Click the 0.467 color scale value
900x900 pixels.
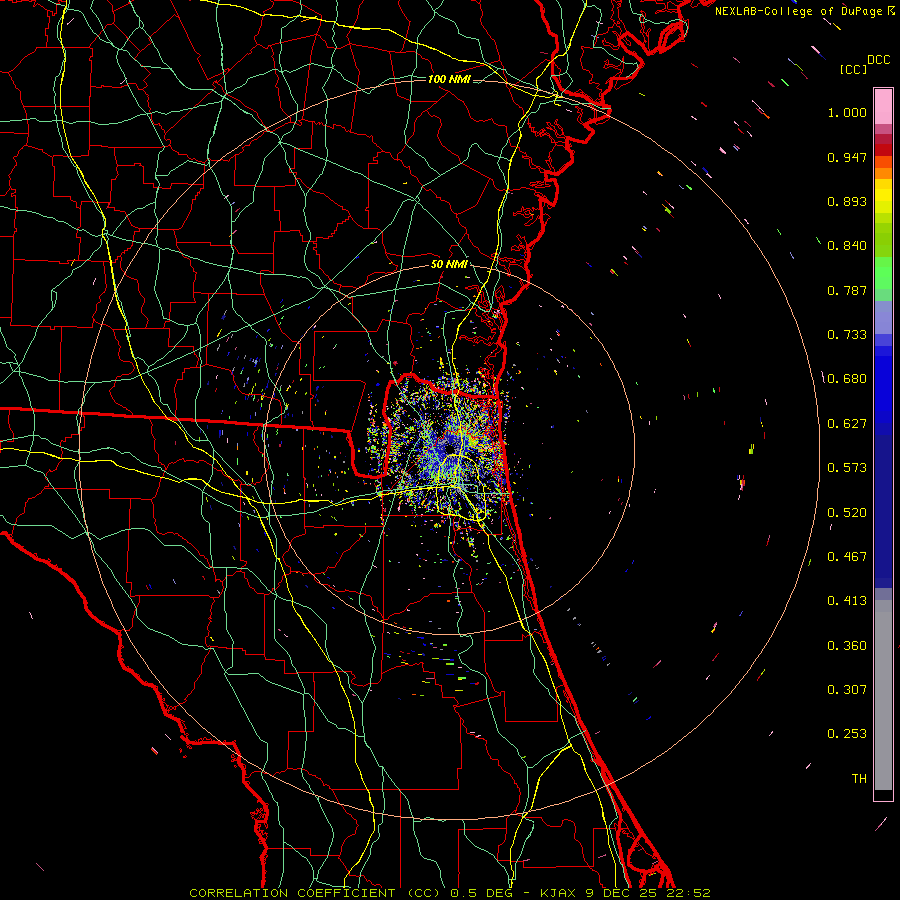coord(847,557)
